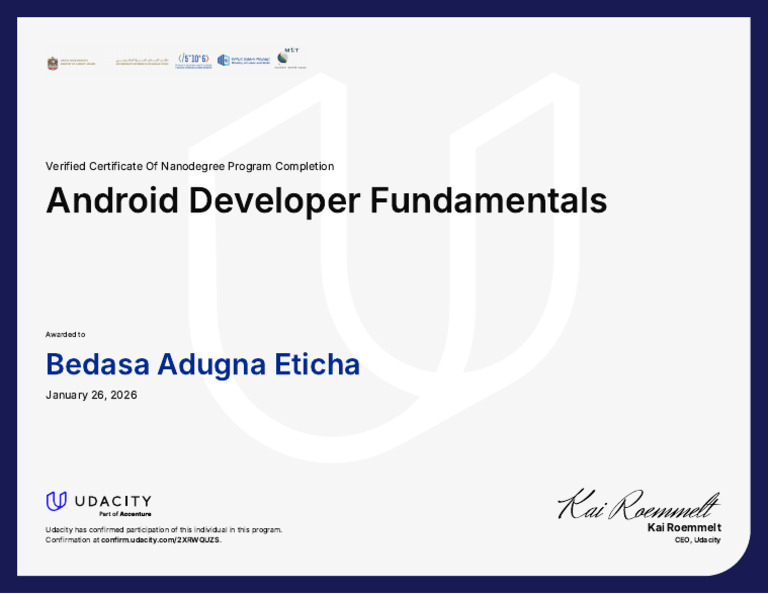Click 'Udacity has confirmed participation' sentence

[164, 529]
